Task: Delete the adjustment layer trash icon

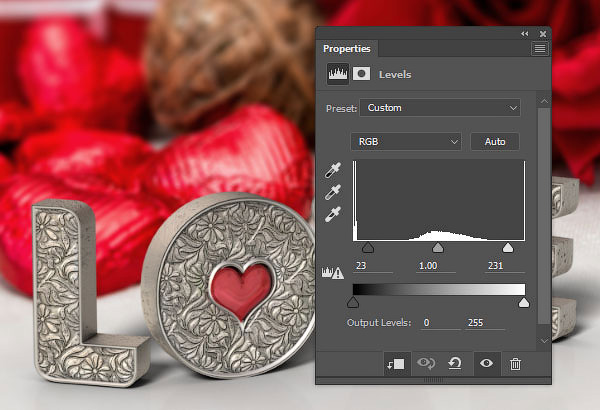Action: (x=515, y=364)
